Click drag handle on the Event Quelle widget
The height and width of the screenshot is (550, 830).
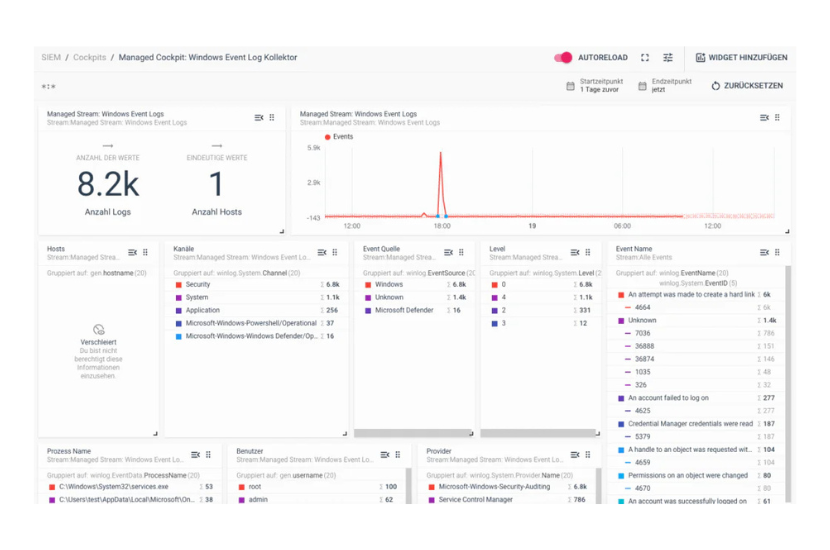click(461, 253)
